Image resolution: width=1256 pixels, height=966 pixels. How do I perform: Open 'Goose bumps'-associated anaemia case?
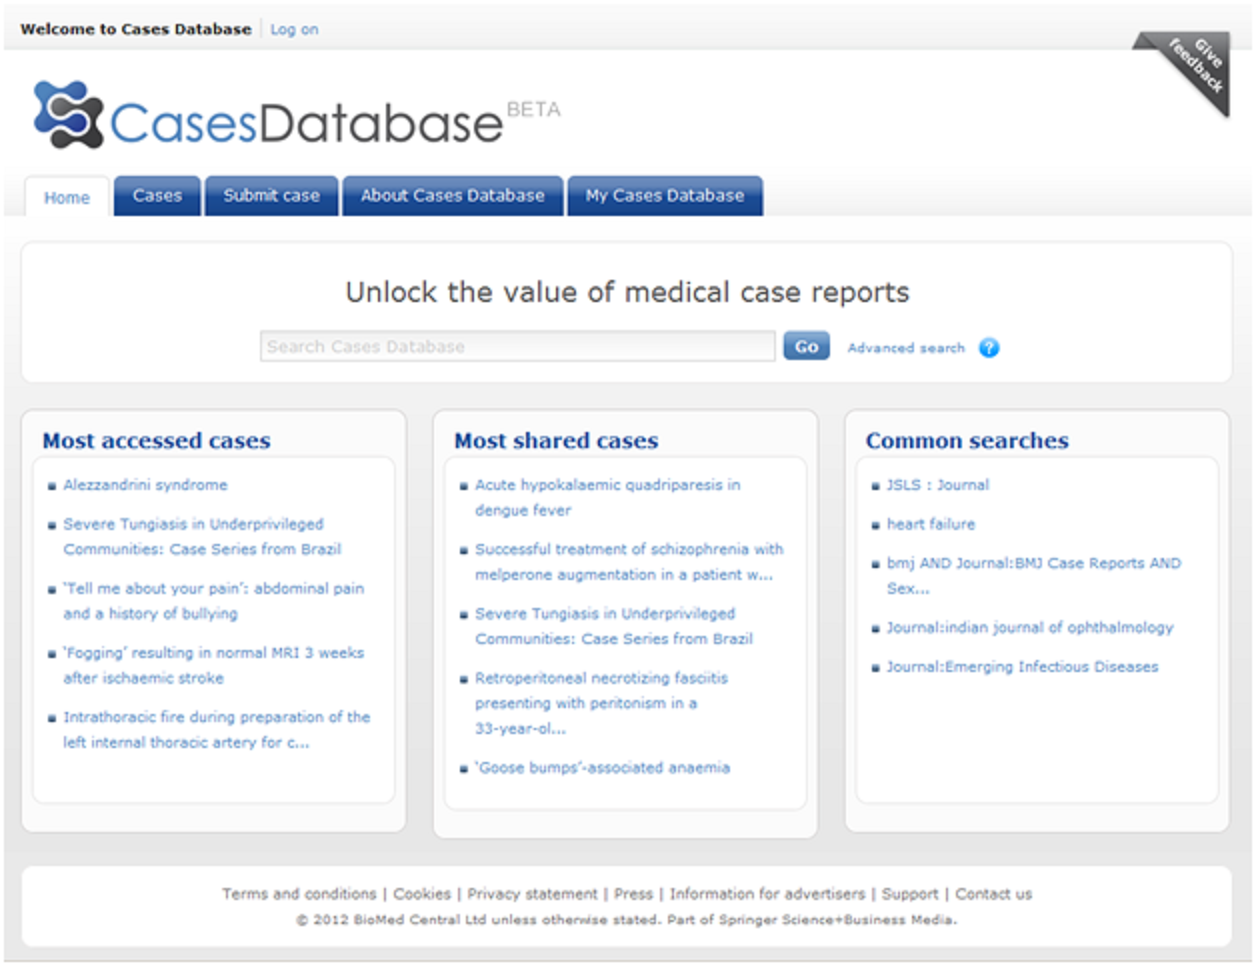click(x=602, y=768)
